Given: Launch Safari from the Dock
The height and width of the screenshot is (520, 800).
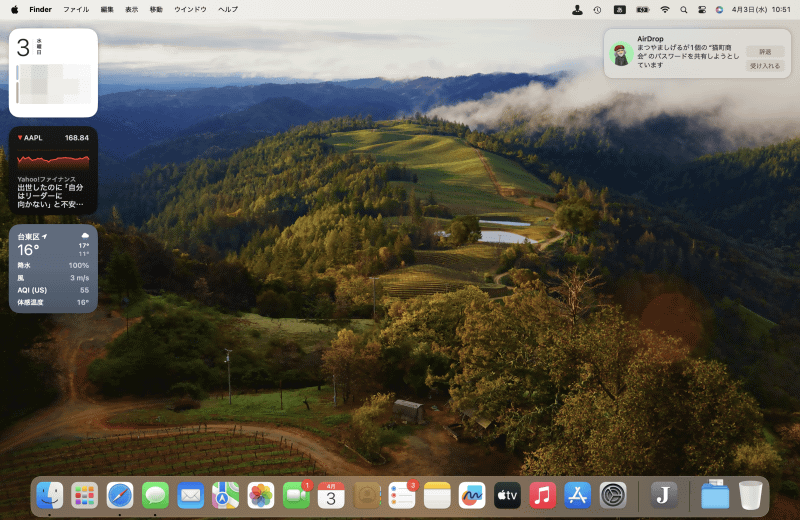Looking at the screenshot, I should (x=120, y=495).
